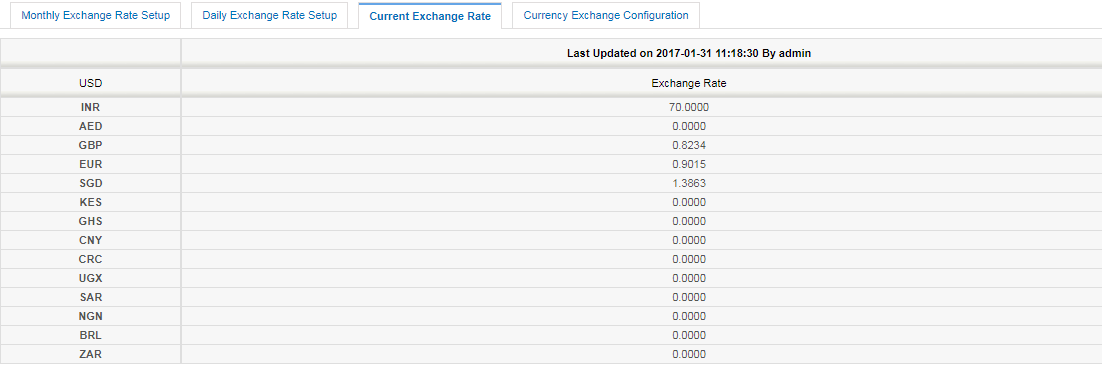Select the Current Exchange Rate tab
Screen dimensions: 1102x365
coord(429,15)
